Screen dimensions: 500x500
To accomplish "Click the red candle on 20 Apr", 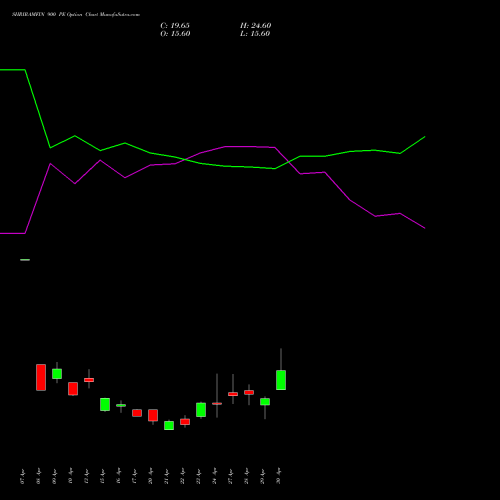I will pos(153,415).
